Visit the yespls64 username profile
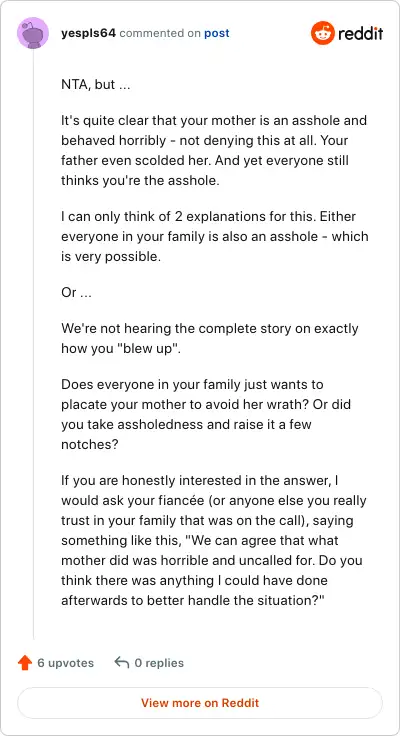The height and width of the screenshot is (736, 400). coord(88,33)
